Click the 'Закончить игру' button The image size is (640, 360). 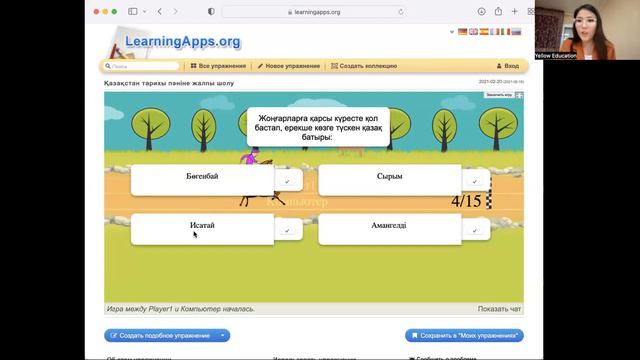[499, 95]
